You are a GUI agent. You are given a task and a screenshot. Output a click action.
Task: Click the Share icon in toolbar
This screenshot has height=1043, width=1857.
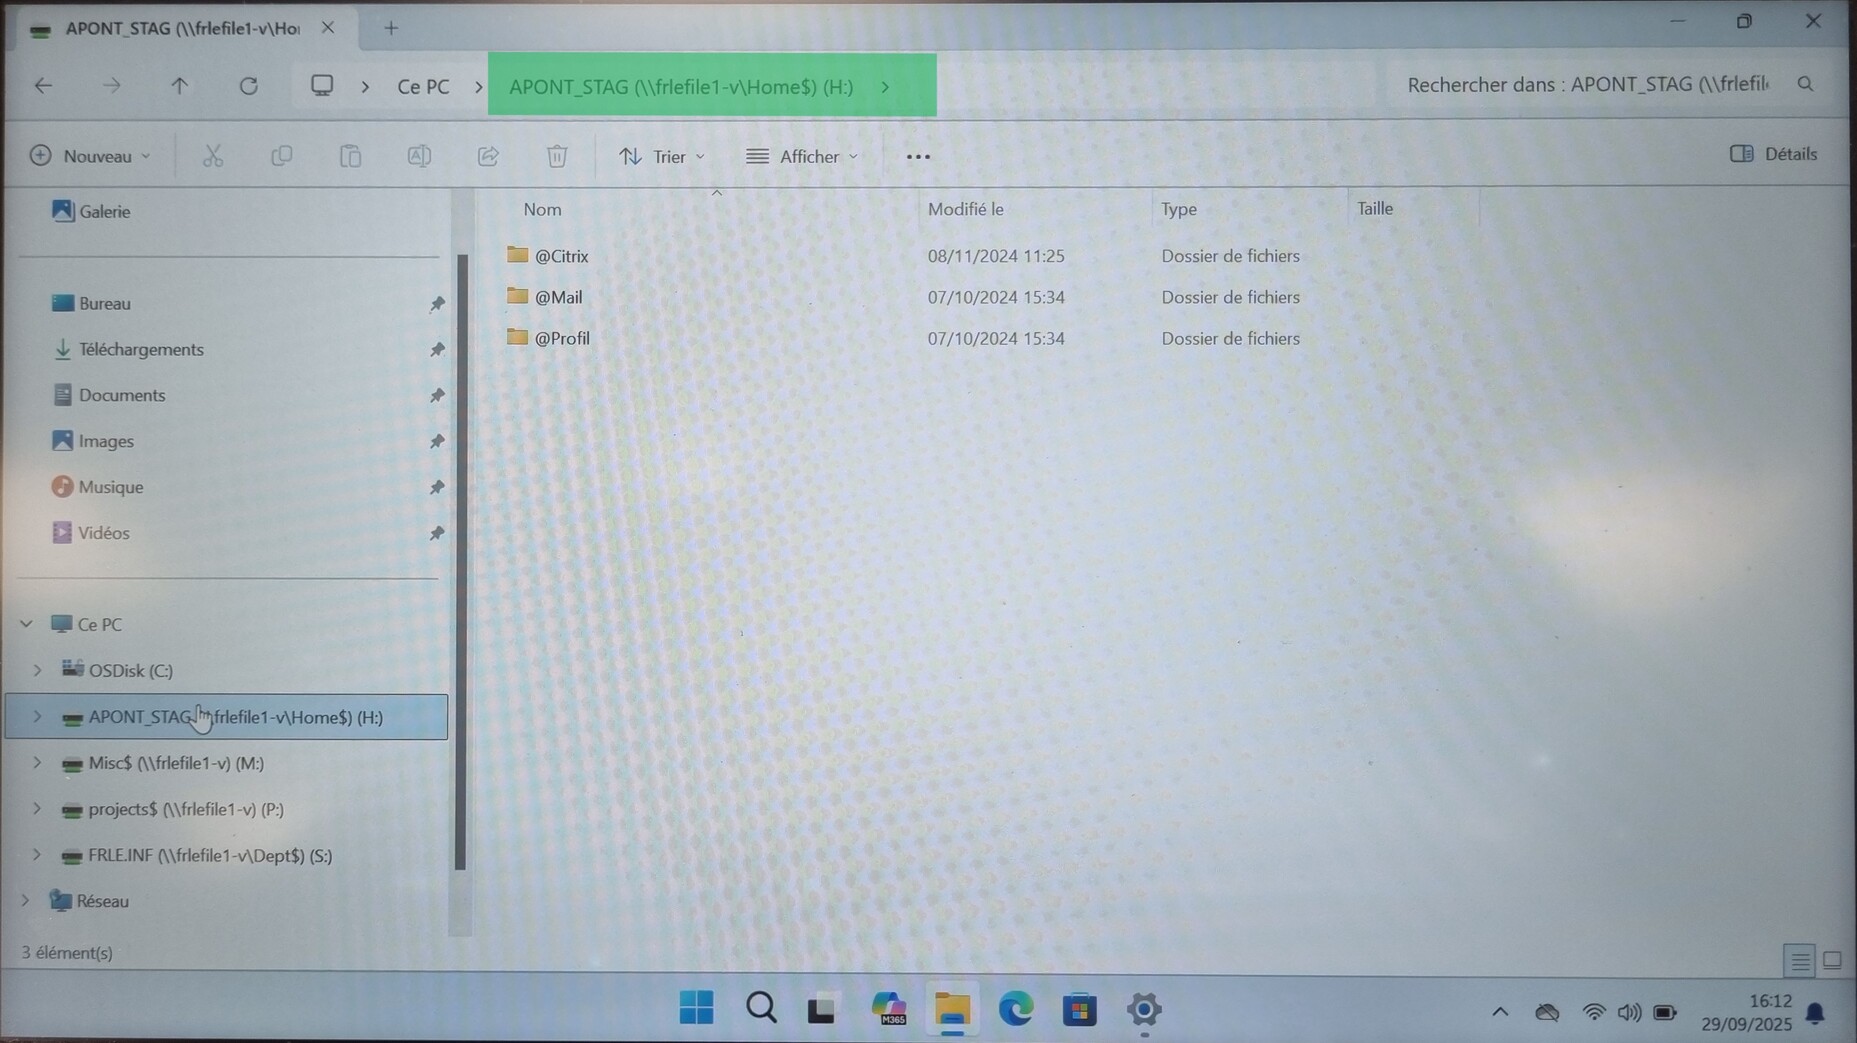(x=488, y=156)
